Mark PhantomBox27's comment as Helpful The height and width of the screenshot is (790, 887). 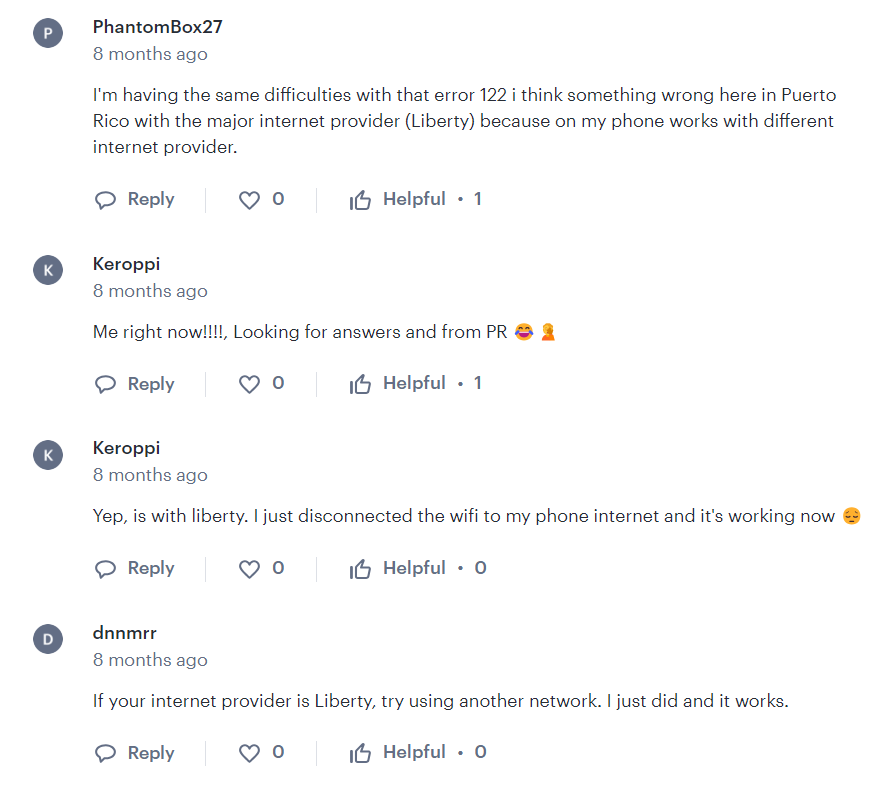coord(397,200)
